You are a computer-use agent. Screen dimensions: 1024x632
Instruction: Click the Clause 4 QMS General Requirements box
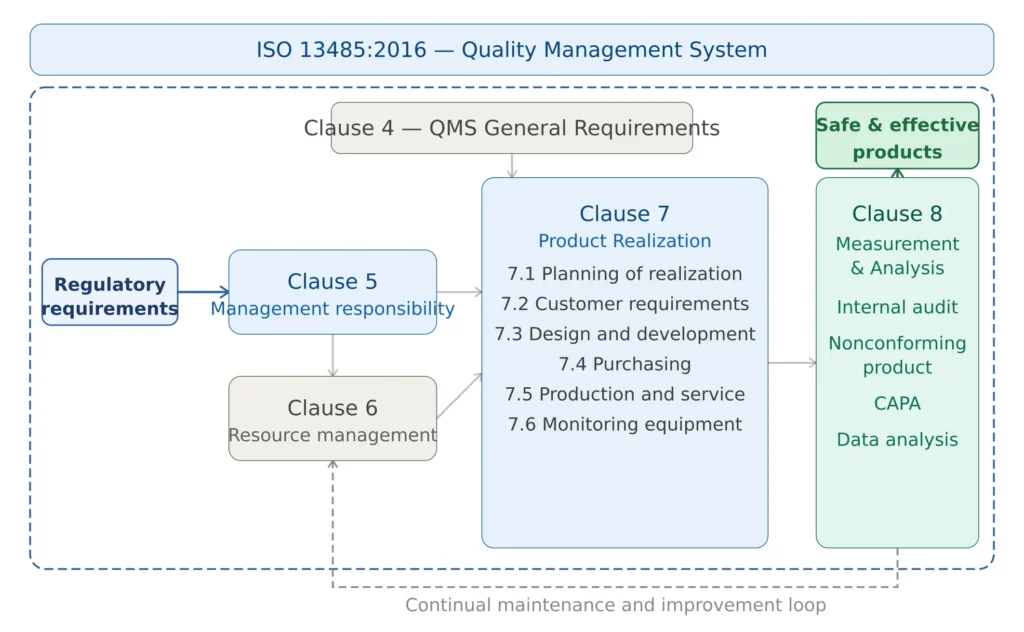coord(512,128)
